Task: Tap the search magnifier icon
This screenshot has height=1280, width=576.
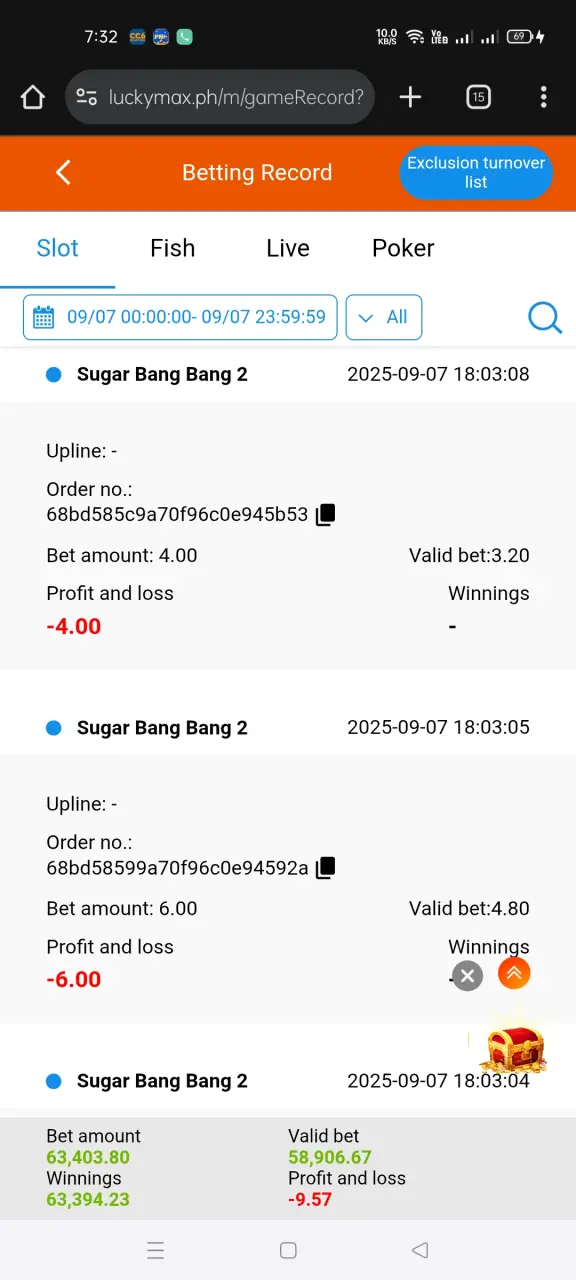Action: pyautogui.click(x=545, y=318)
